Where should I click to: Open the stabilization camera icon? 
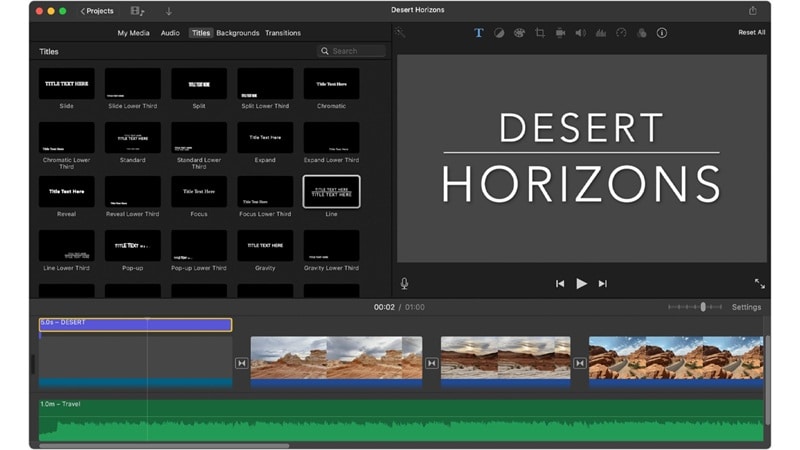[x=560, y=33]
